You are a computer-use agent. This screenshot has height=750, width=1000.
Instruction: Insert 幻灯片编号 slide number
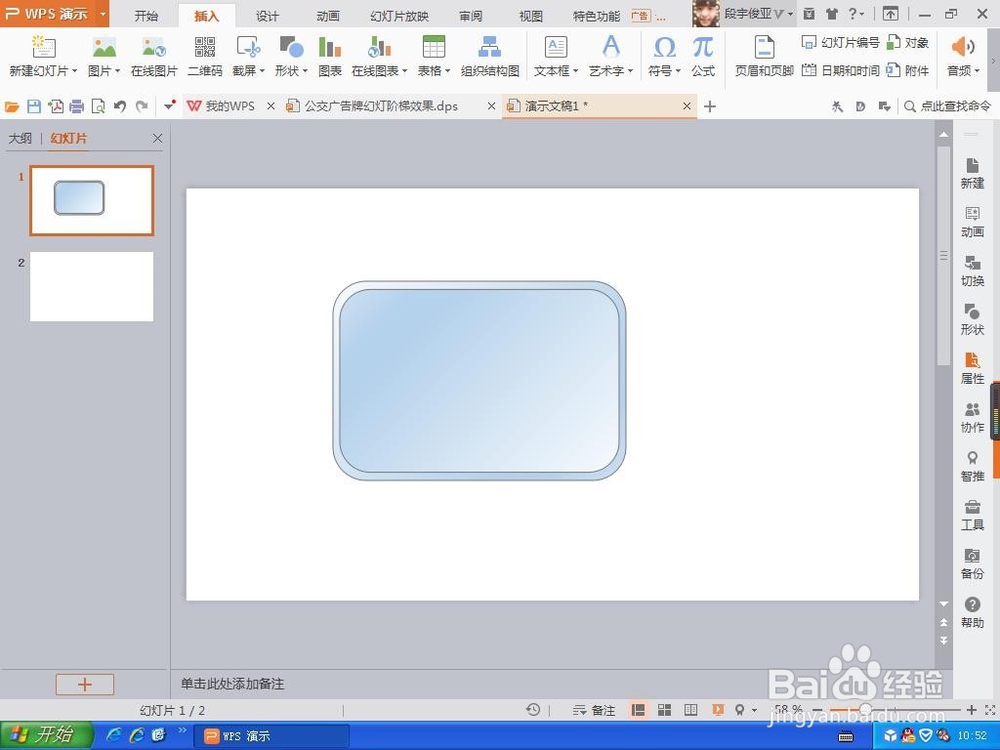[x=840, y=43]
